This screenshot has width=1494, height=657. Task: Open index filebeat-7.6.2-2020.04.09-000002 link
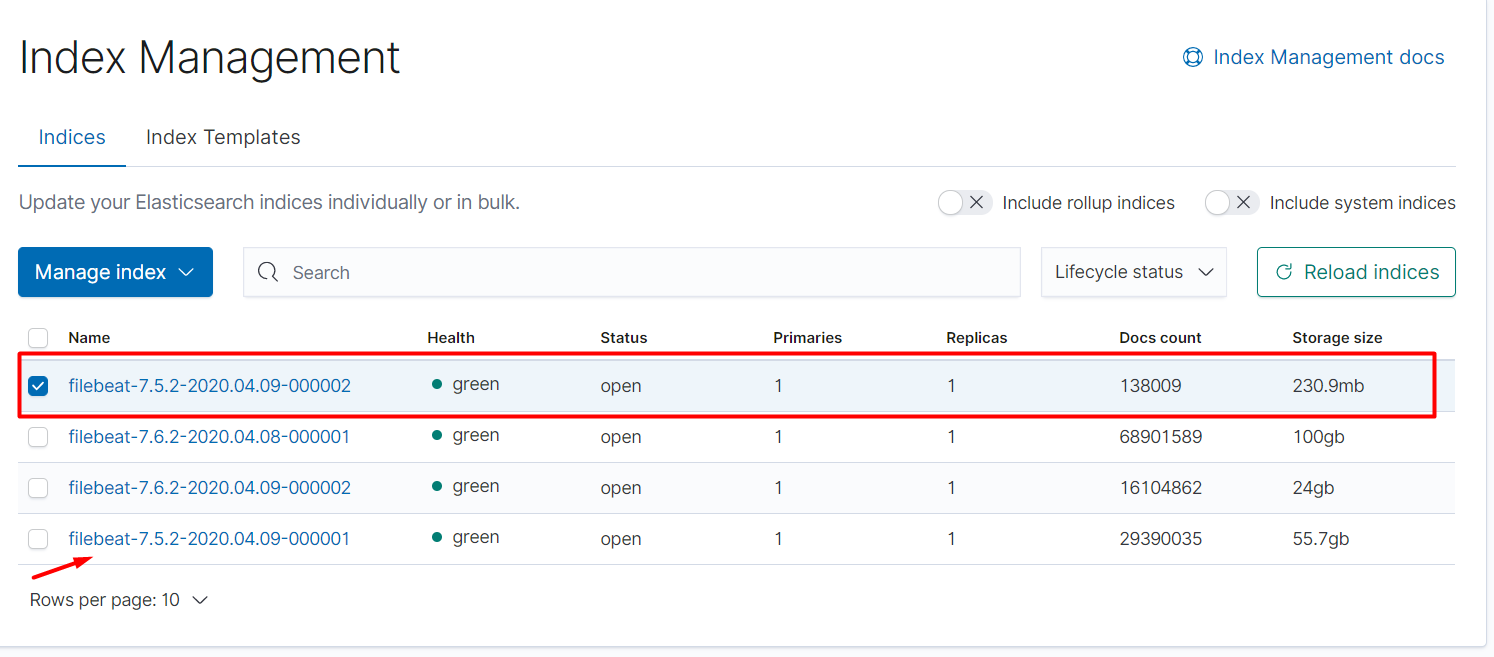pyautogui.click(x=209, y=488)
